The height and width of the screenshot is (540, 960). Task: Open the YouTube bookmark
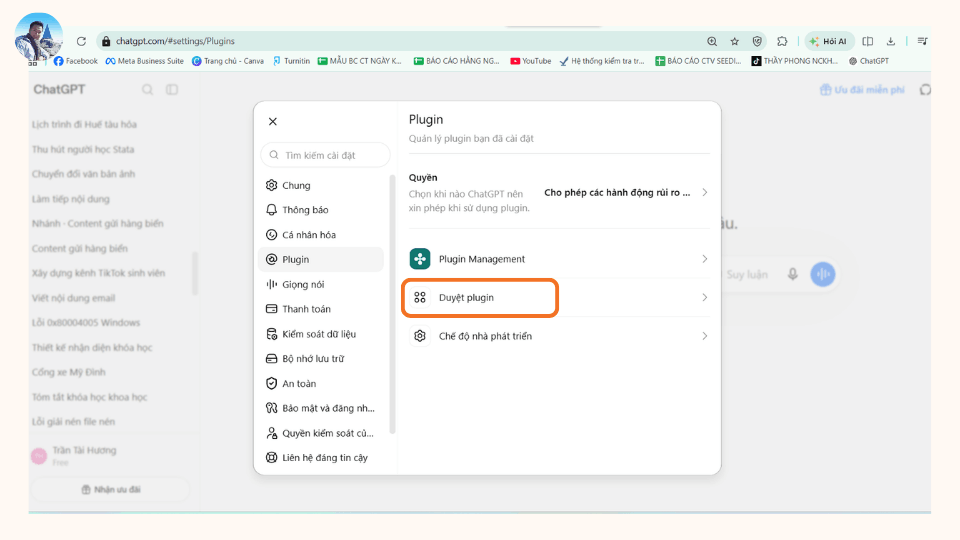(x=531, y=61)
